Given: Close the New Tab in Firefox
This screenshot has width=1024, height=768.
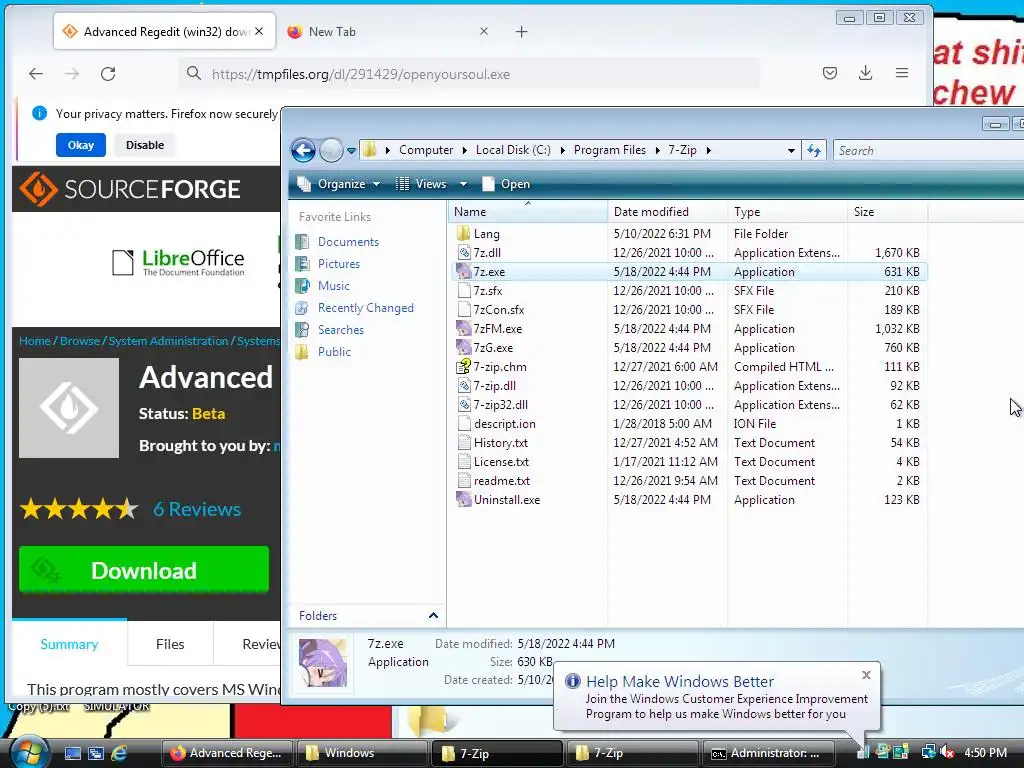Looking at the screenshot, I should pos(484,31).
